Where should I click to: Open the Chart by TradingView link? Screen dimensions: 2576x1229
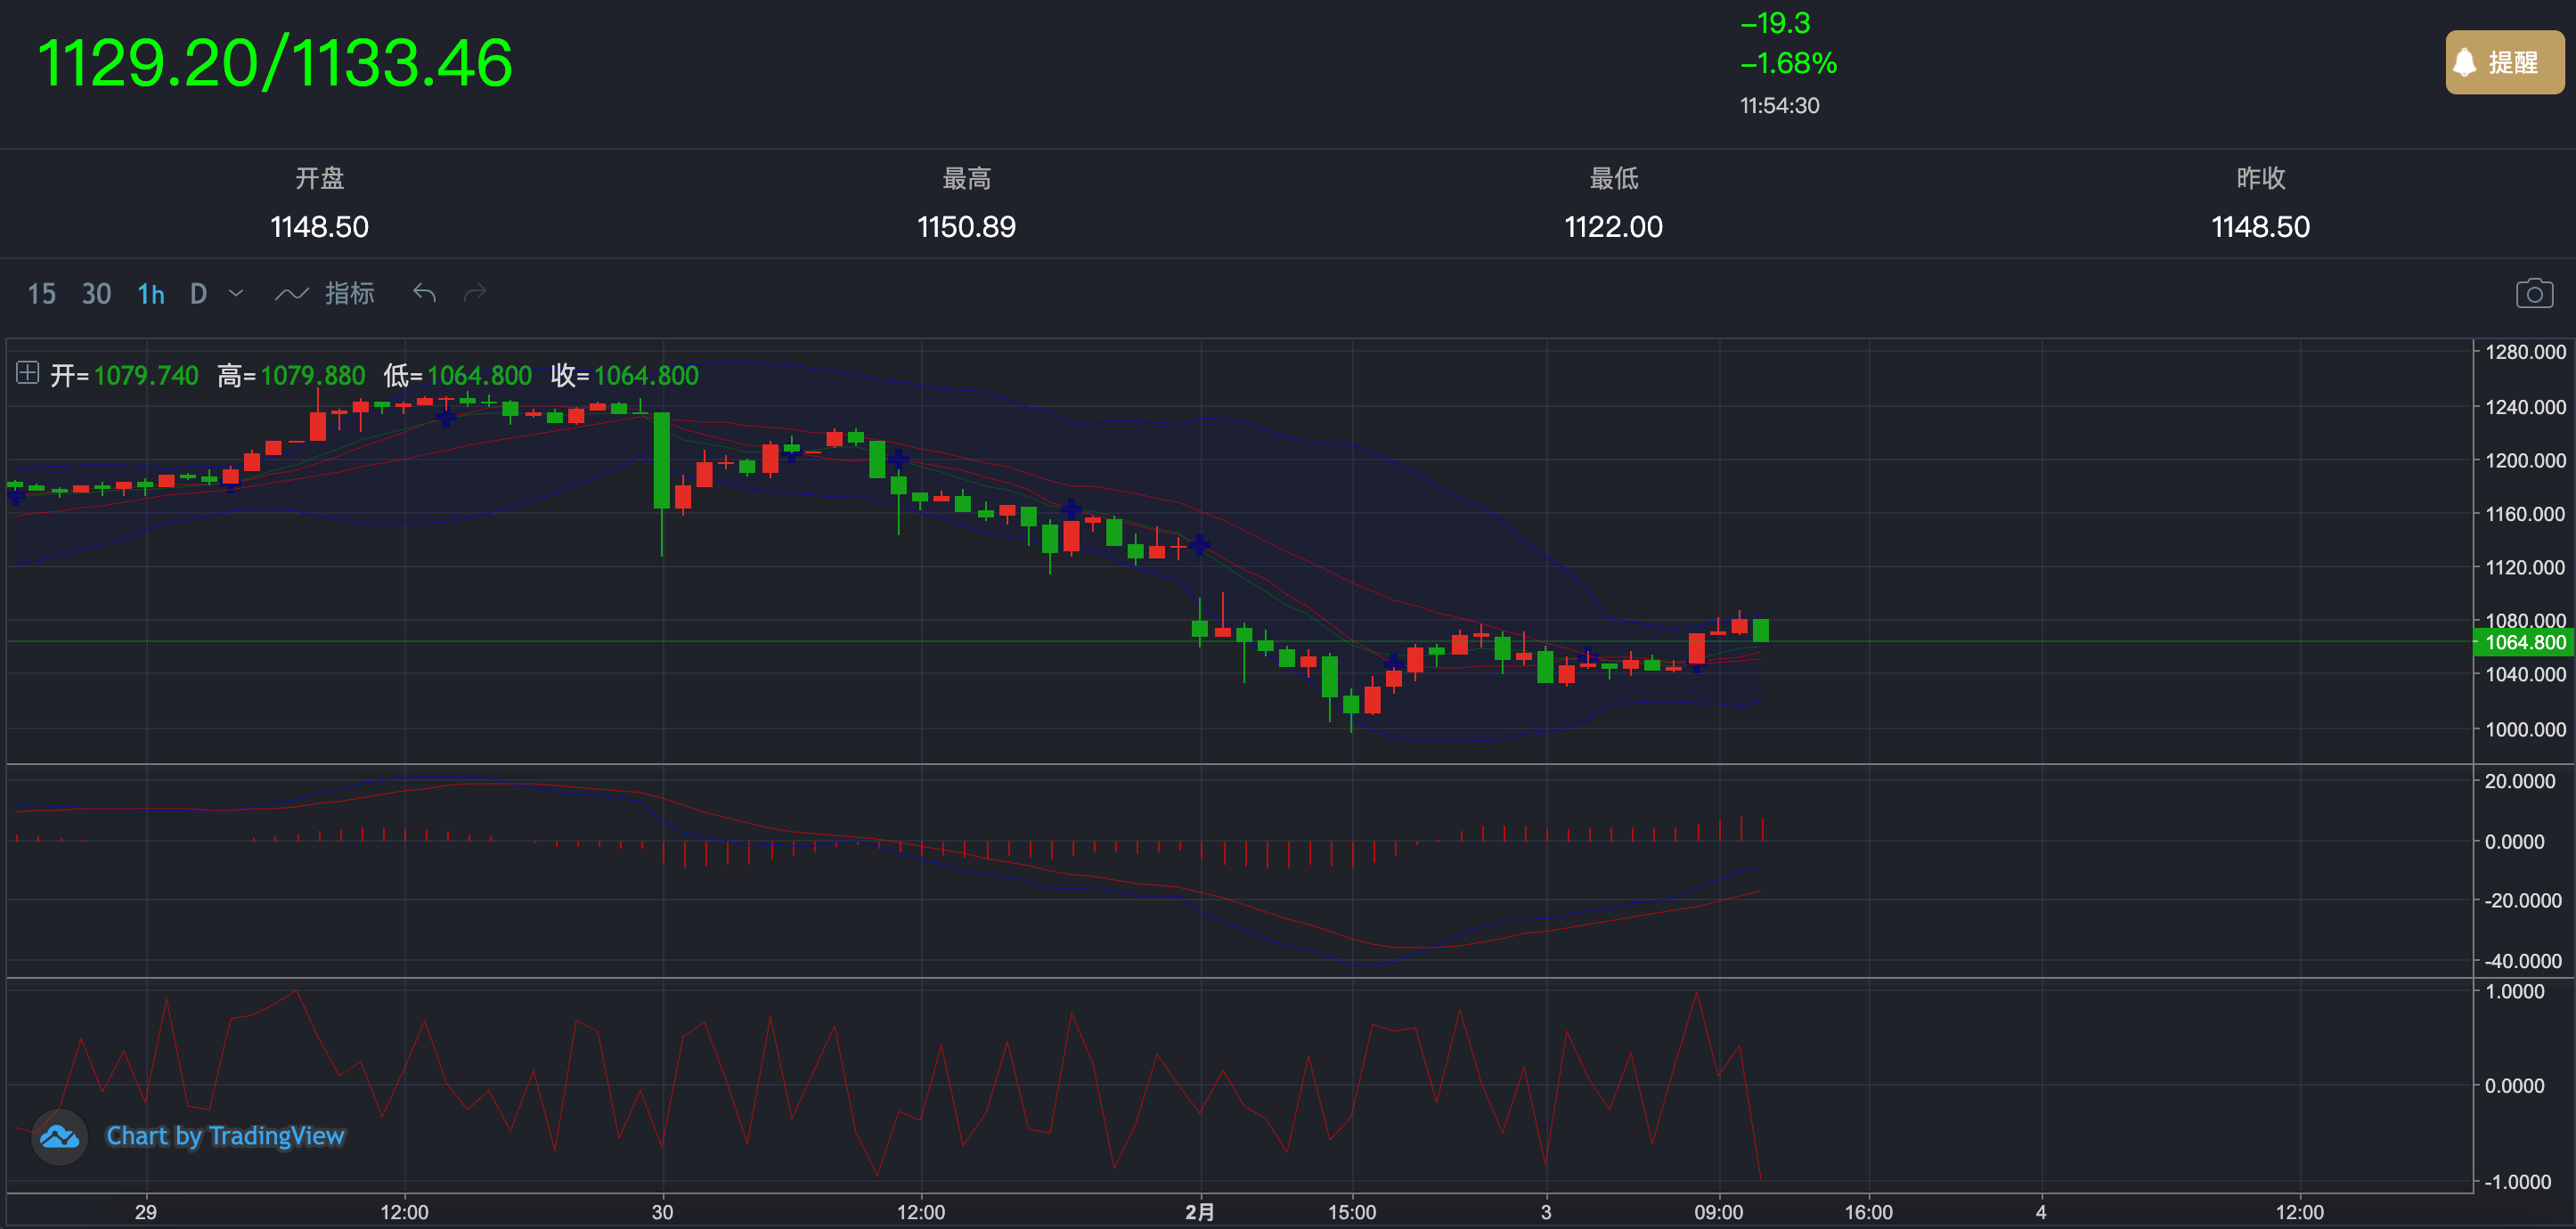tap(225, 1136)
